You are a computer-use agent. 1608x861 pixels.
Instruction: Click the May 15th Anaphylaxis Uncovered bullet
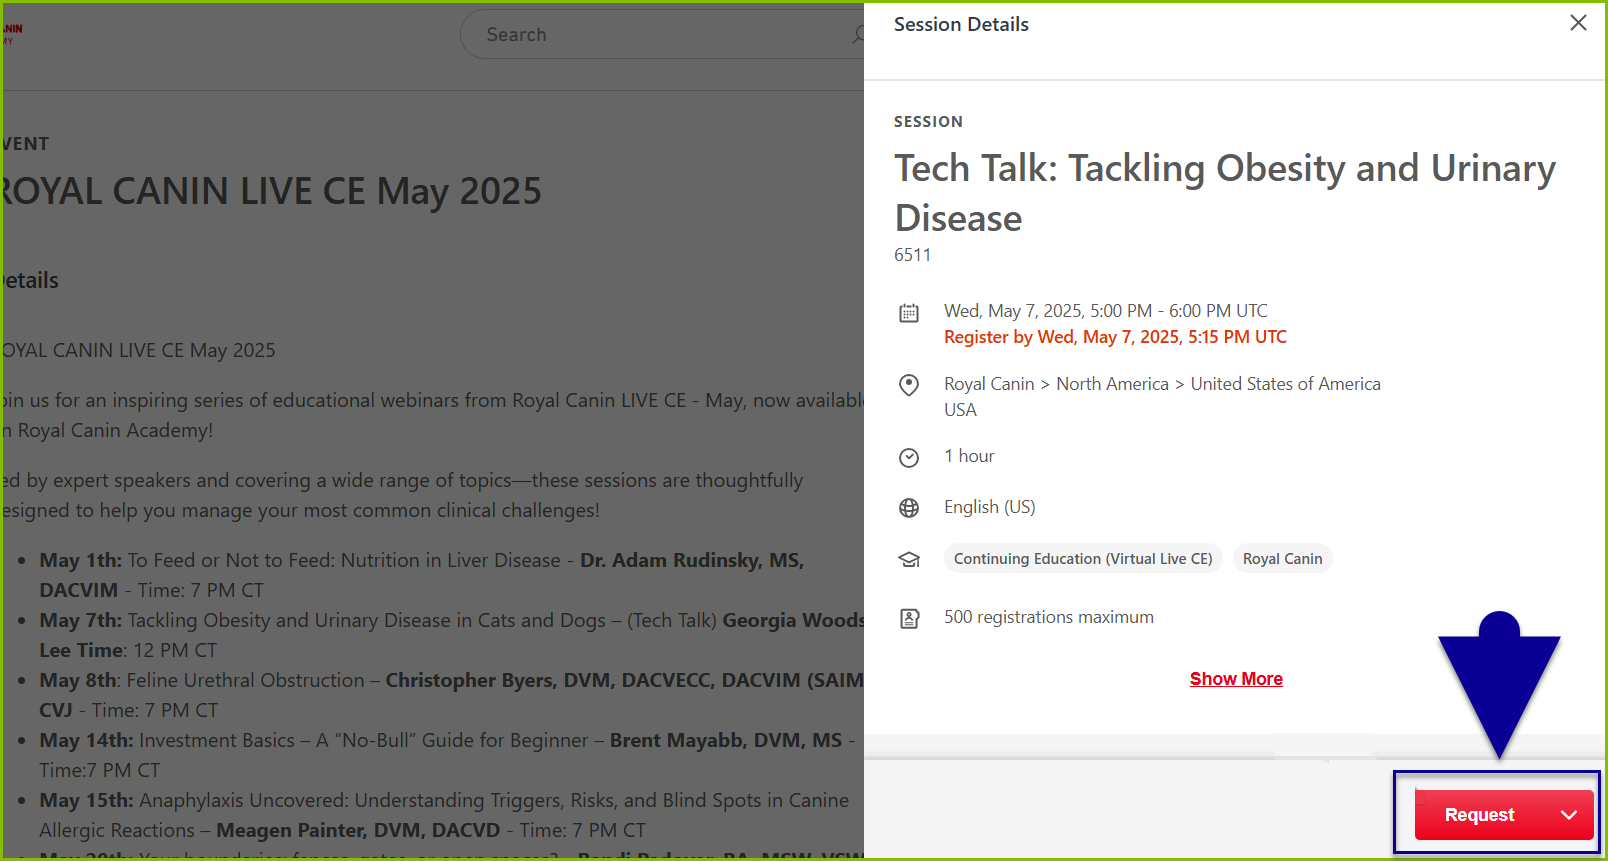pos(444,815)
